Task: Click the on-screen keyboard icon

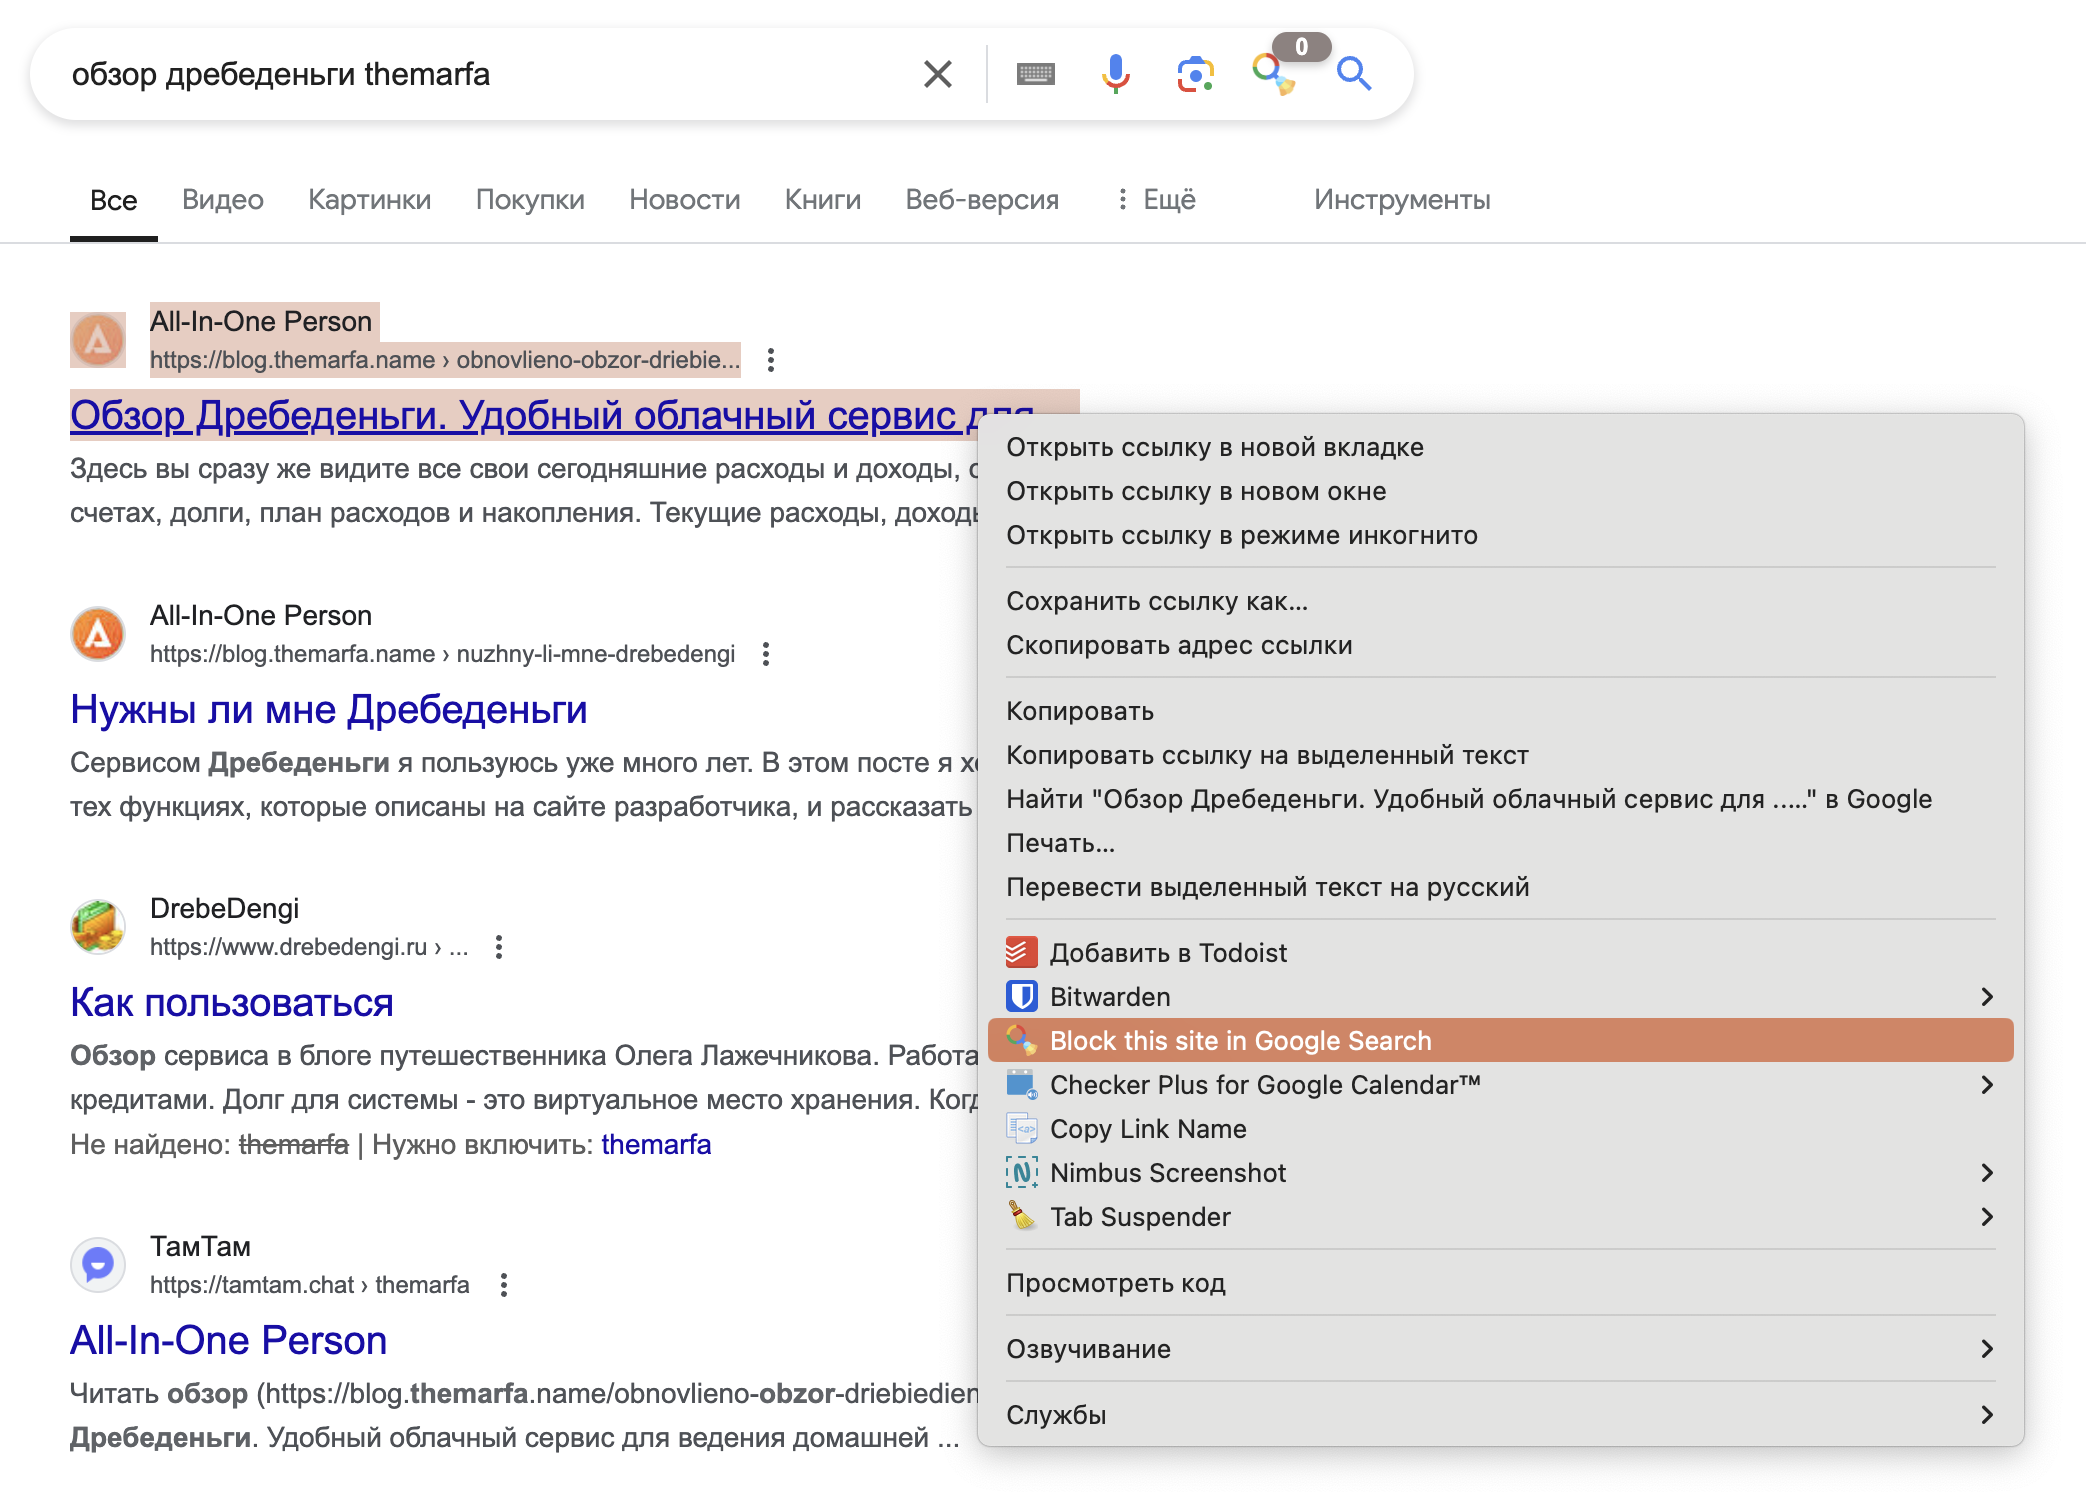Action: [x=1035, y=74]
